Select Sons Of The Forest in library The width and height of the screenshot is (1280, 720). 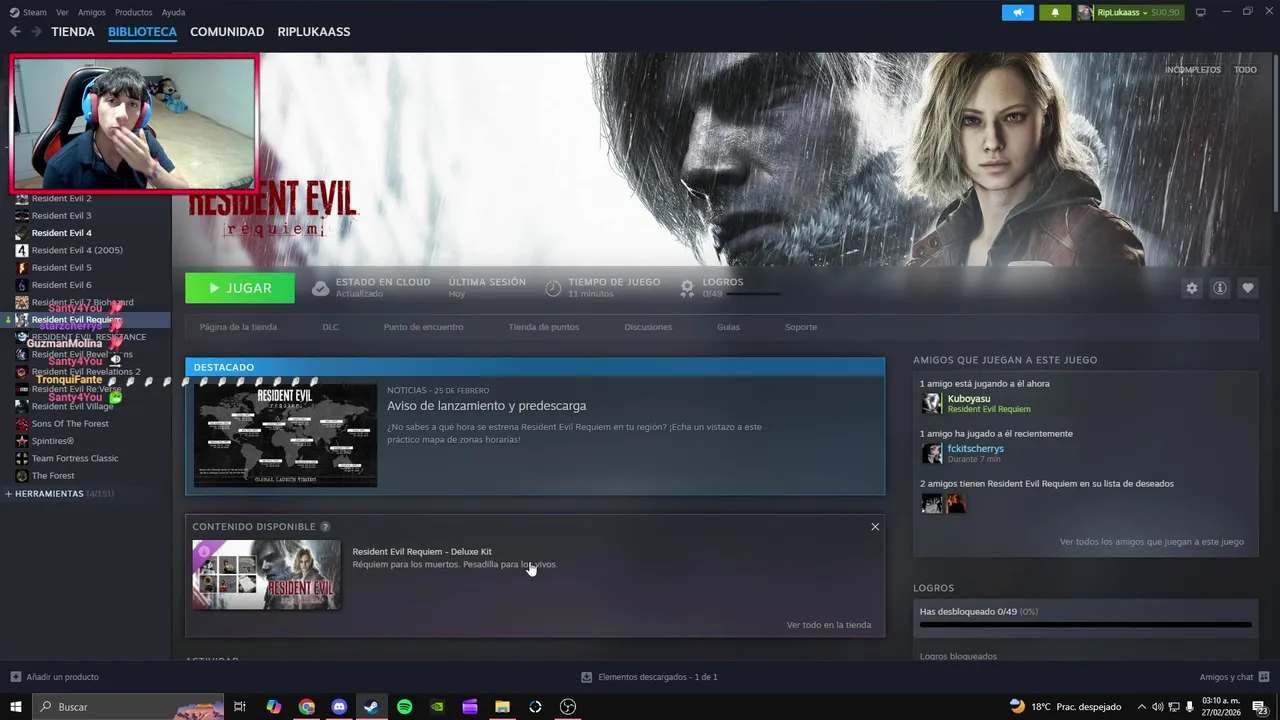pos(70,424)
